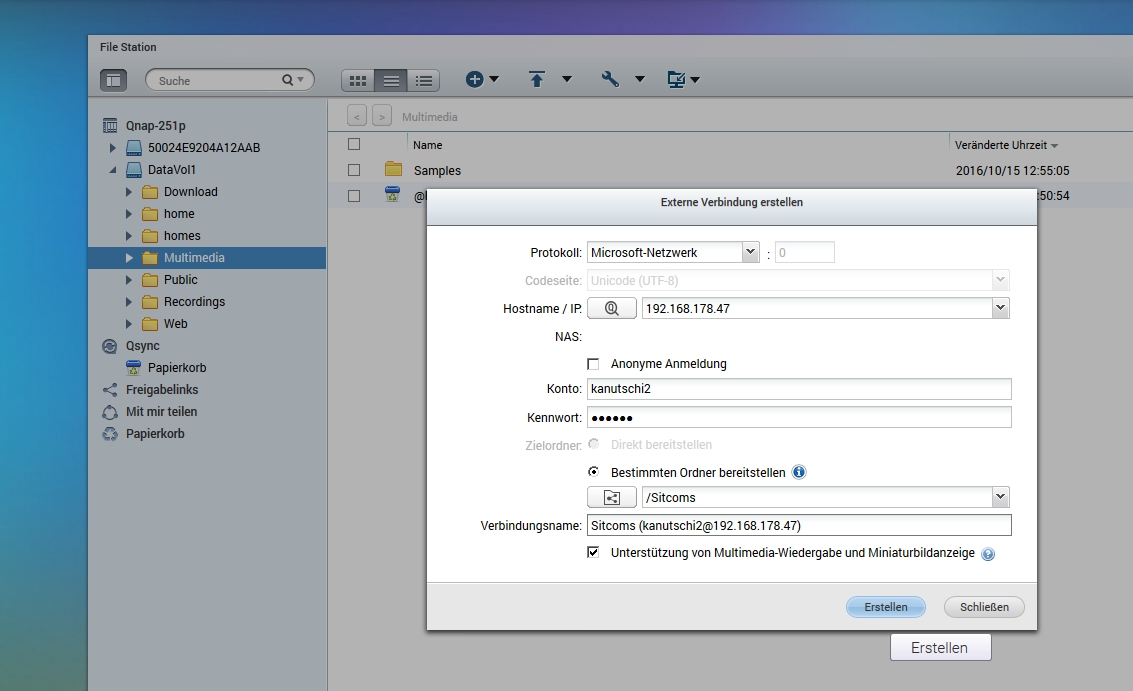Expand the Hostname / IP dropdown list
Image resolution: width=1133 pixels, height=691 pixels.
pyautogui.click(x=1000, y=309)
